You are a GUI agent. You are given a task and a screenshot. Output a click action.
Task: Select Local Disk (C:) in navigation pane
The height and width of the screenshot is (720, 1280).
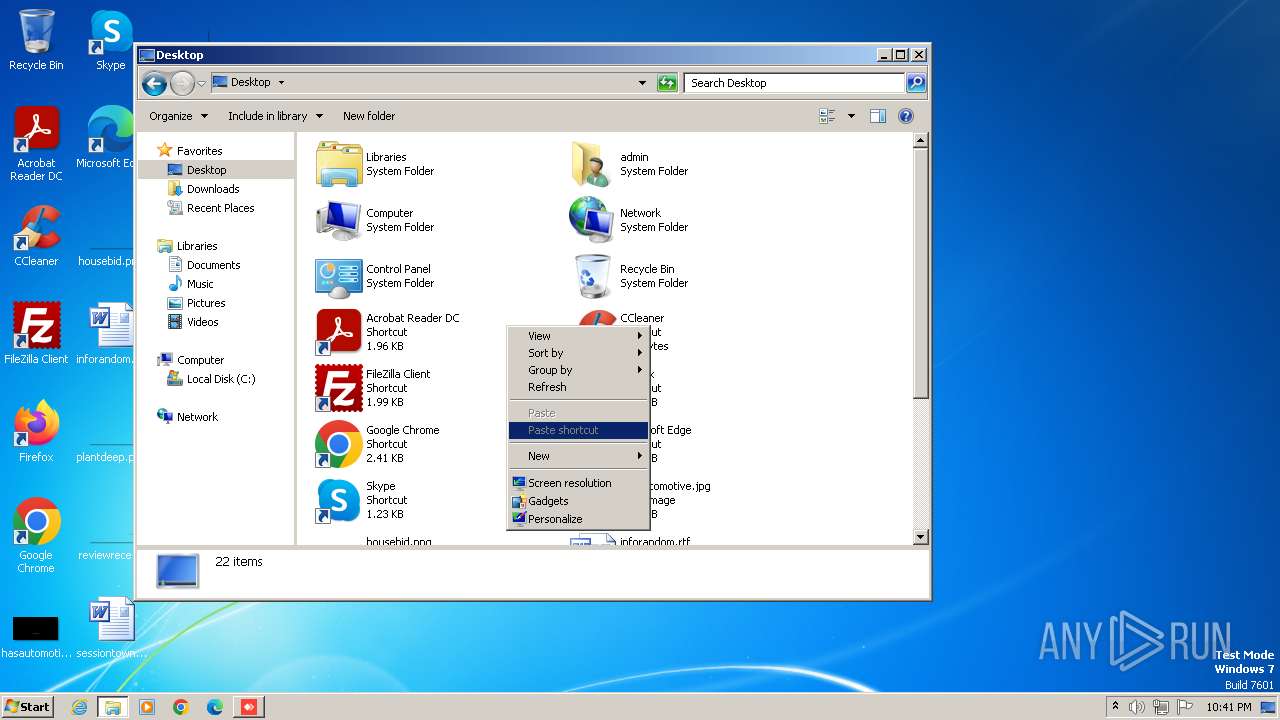(220, 379)
